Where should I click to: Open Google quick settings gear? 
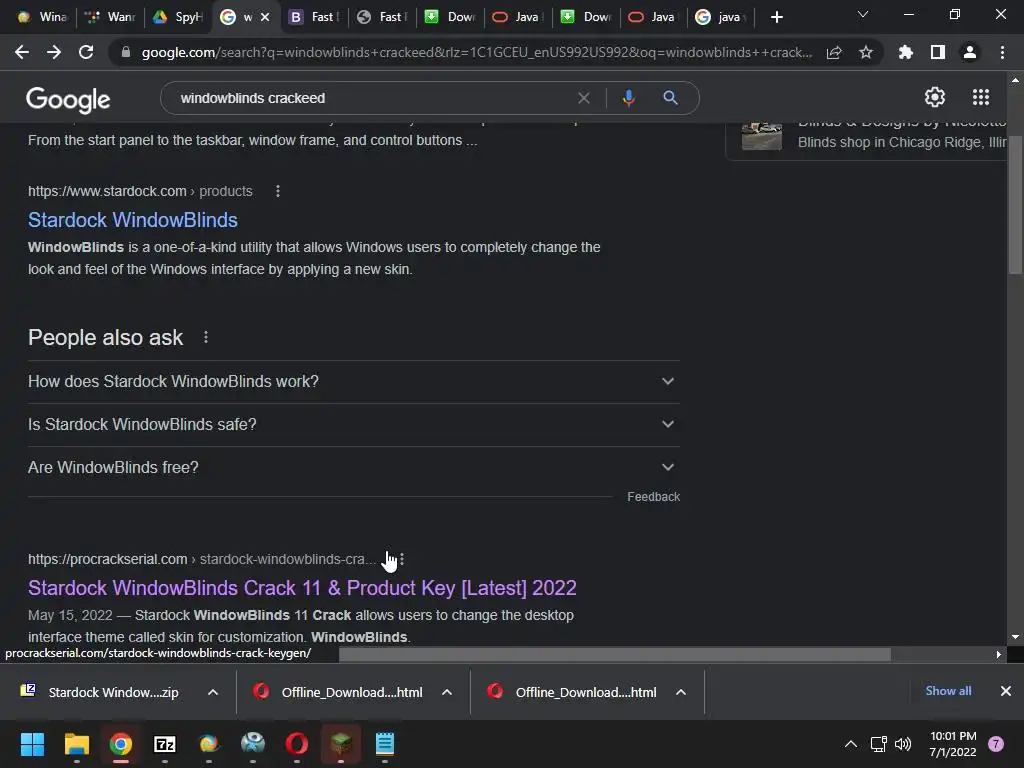(x=935, y=97)
